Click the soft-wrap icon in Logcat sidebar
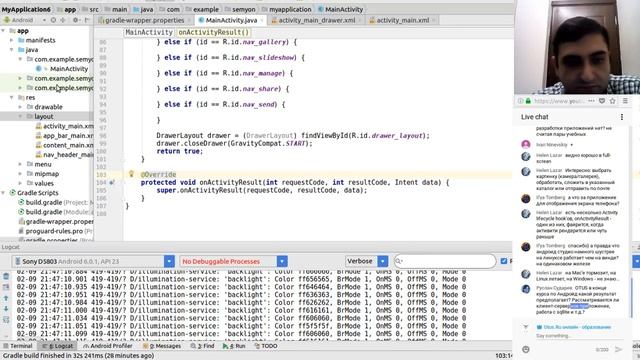The width and height of the screenshot is (640, 360). point(6,320)
